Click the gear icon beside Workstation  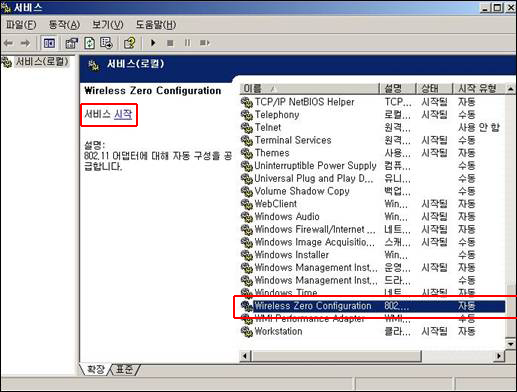tap(247, 332)
